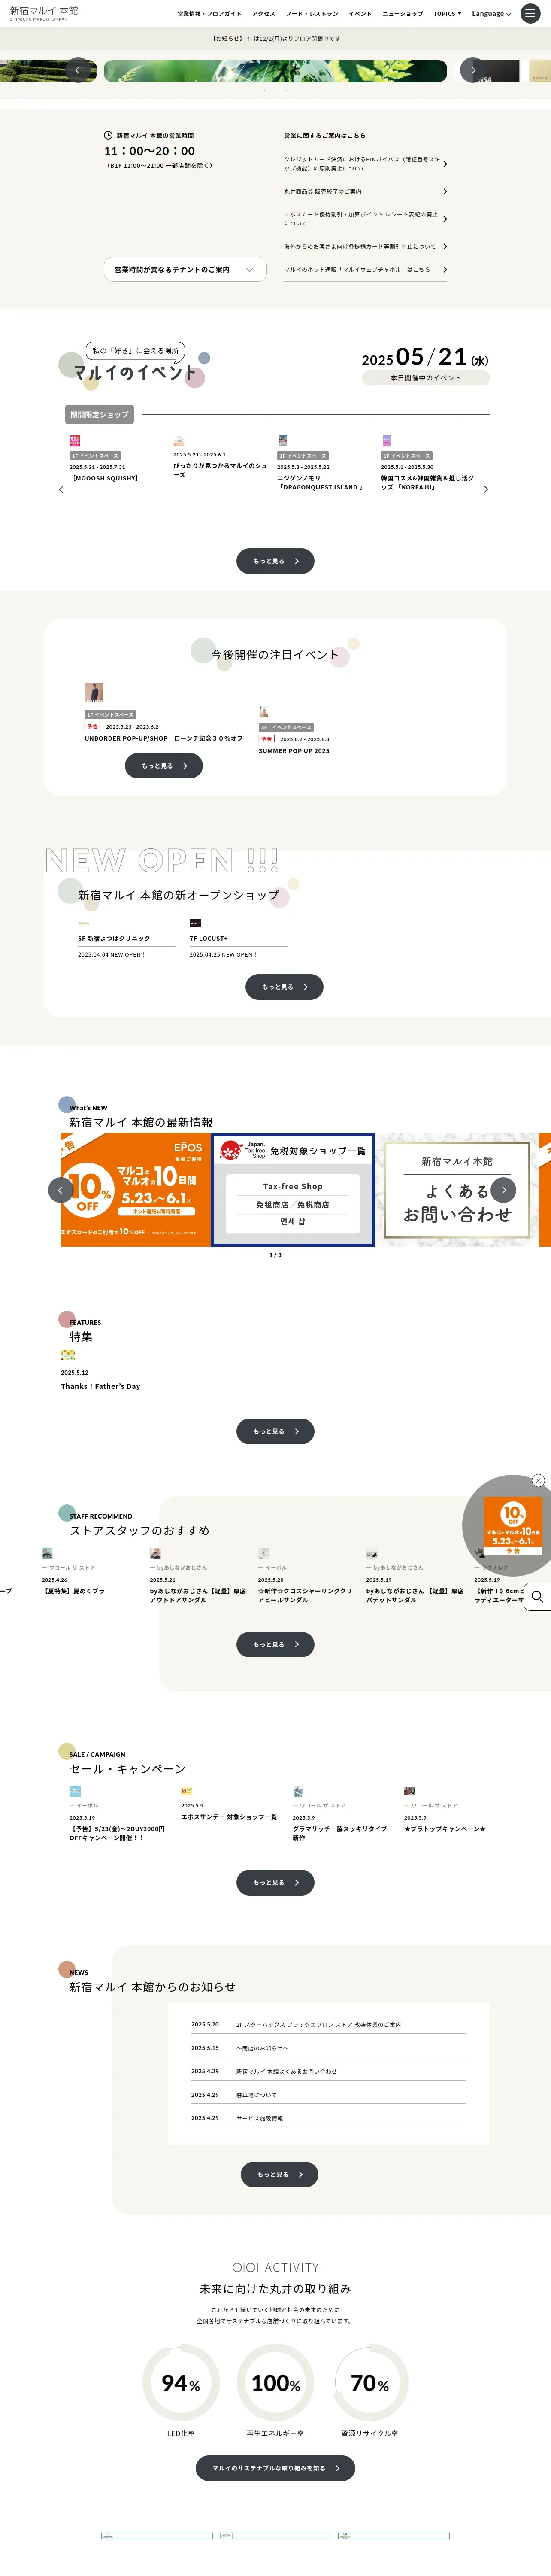Click the 94% LED化率 gauge
This screenshot has height=2576, width=551.
181,2383
